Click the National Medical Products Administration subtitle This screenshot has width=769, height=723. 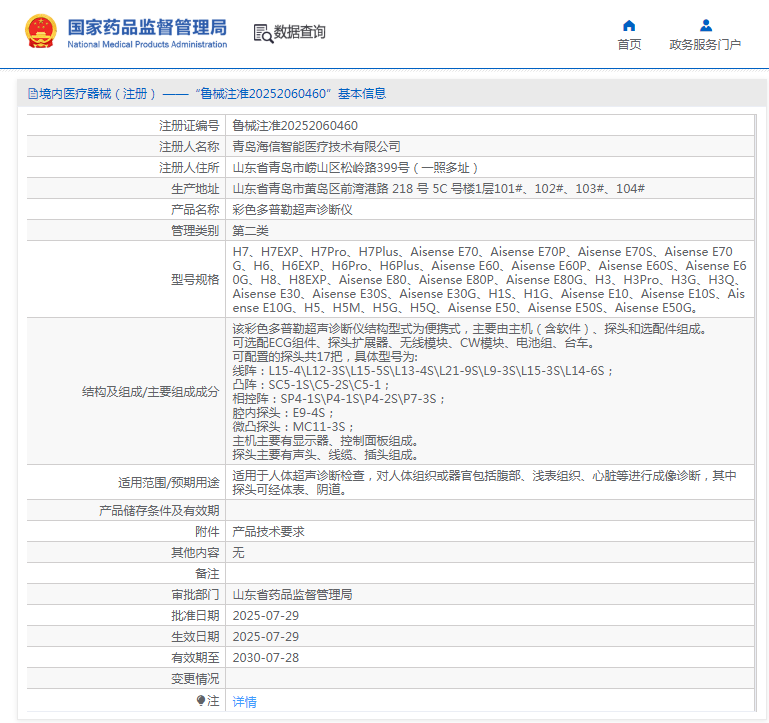tap(147, 45)
